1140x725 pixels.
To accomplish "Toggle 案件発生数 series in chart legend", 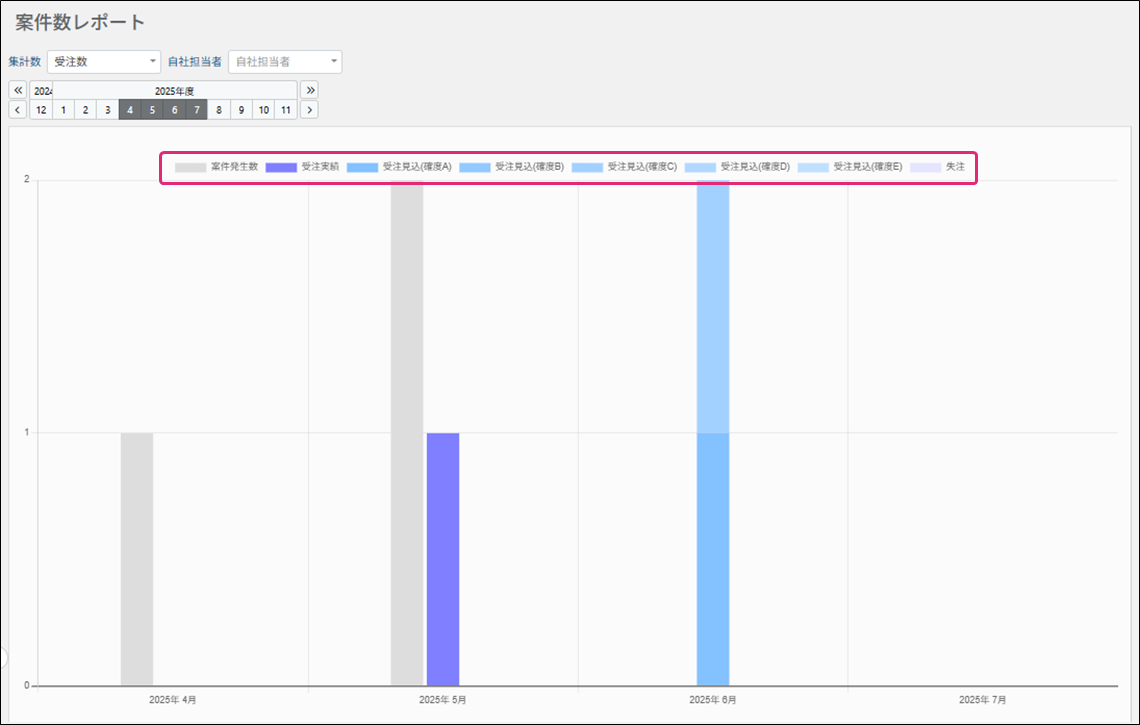I will click(x=217, y=167).
